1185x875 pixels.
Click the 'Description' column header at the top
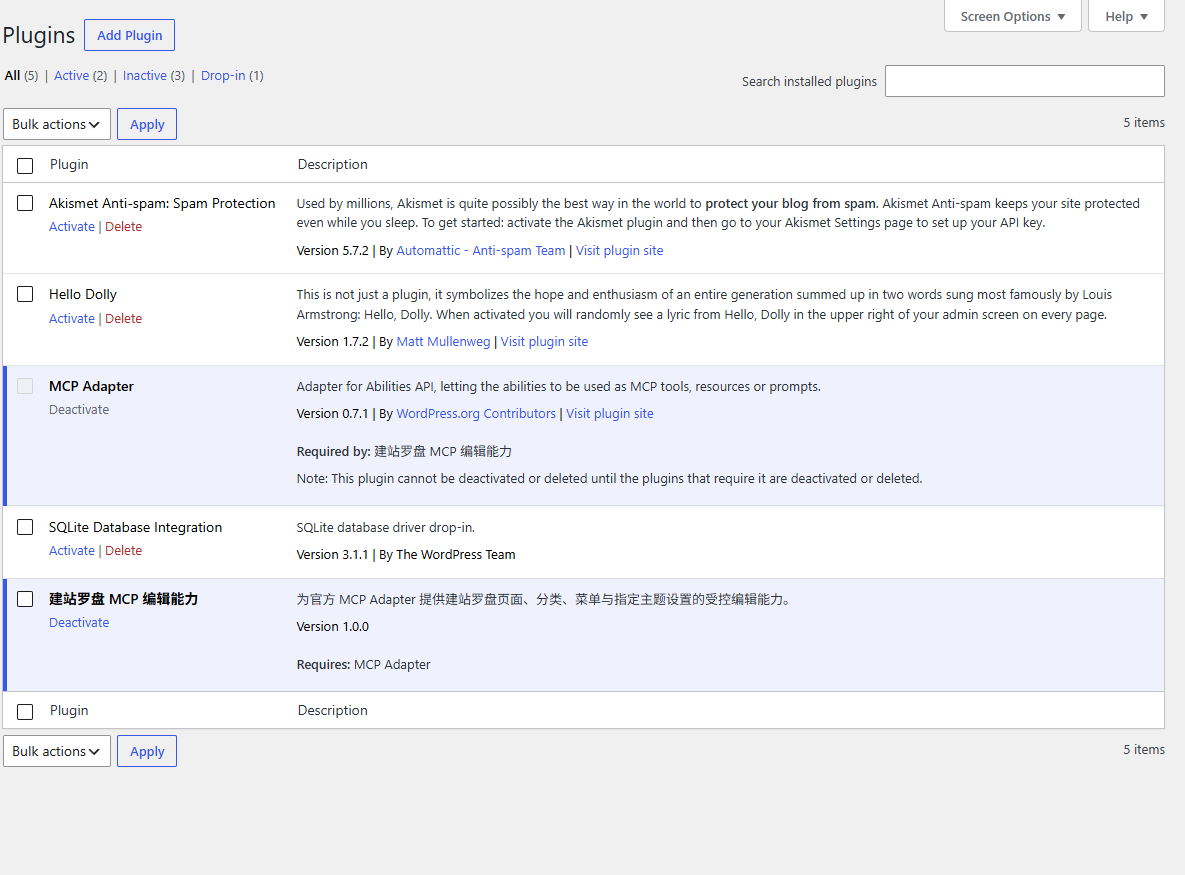333,165
